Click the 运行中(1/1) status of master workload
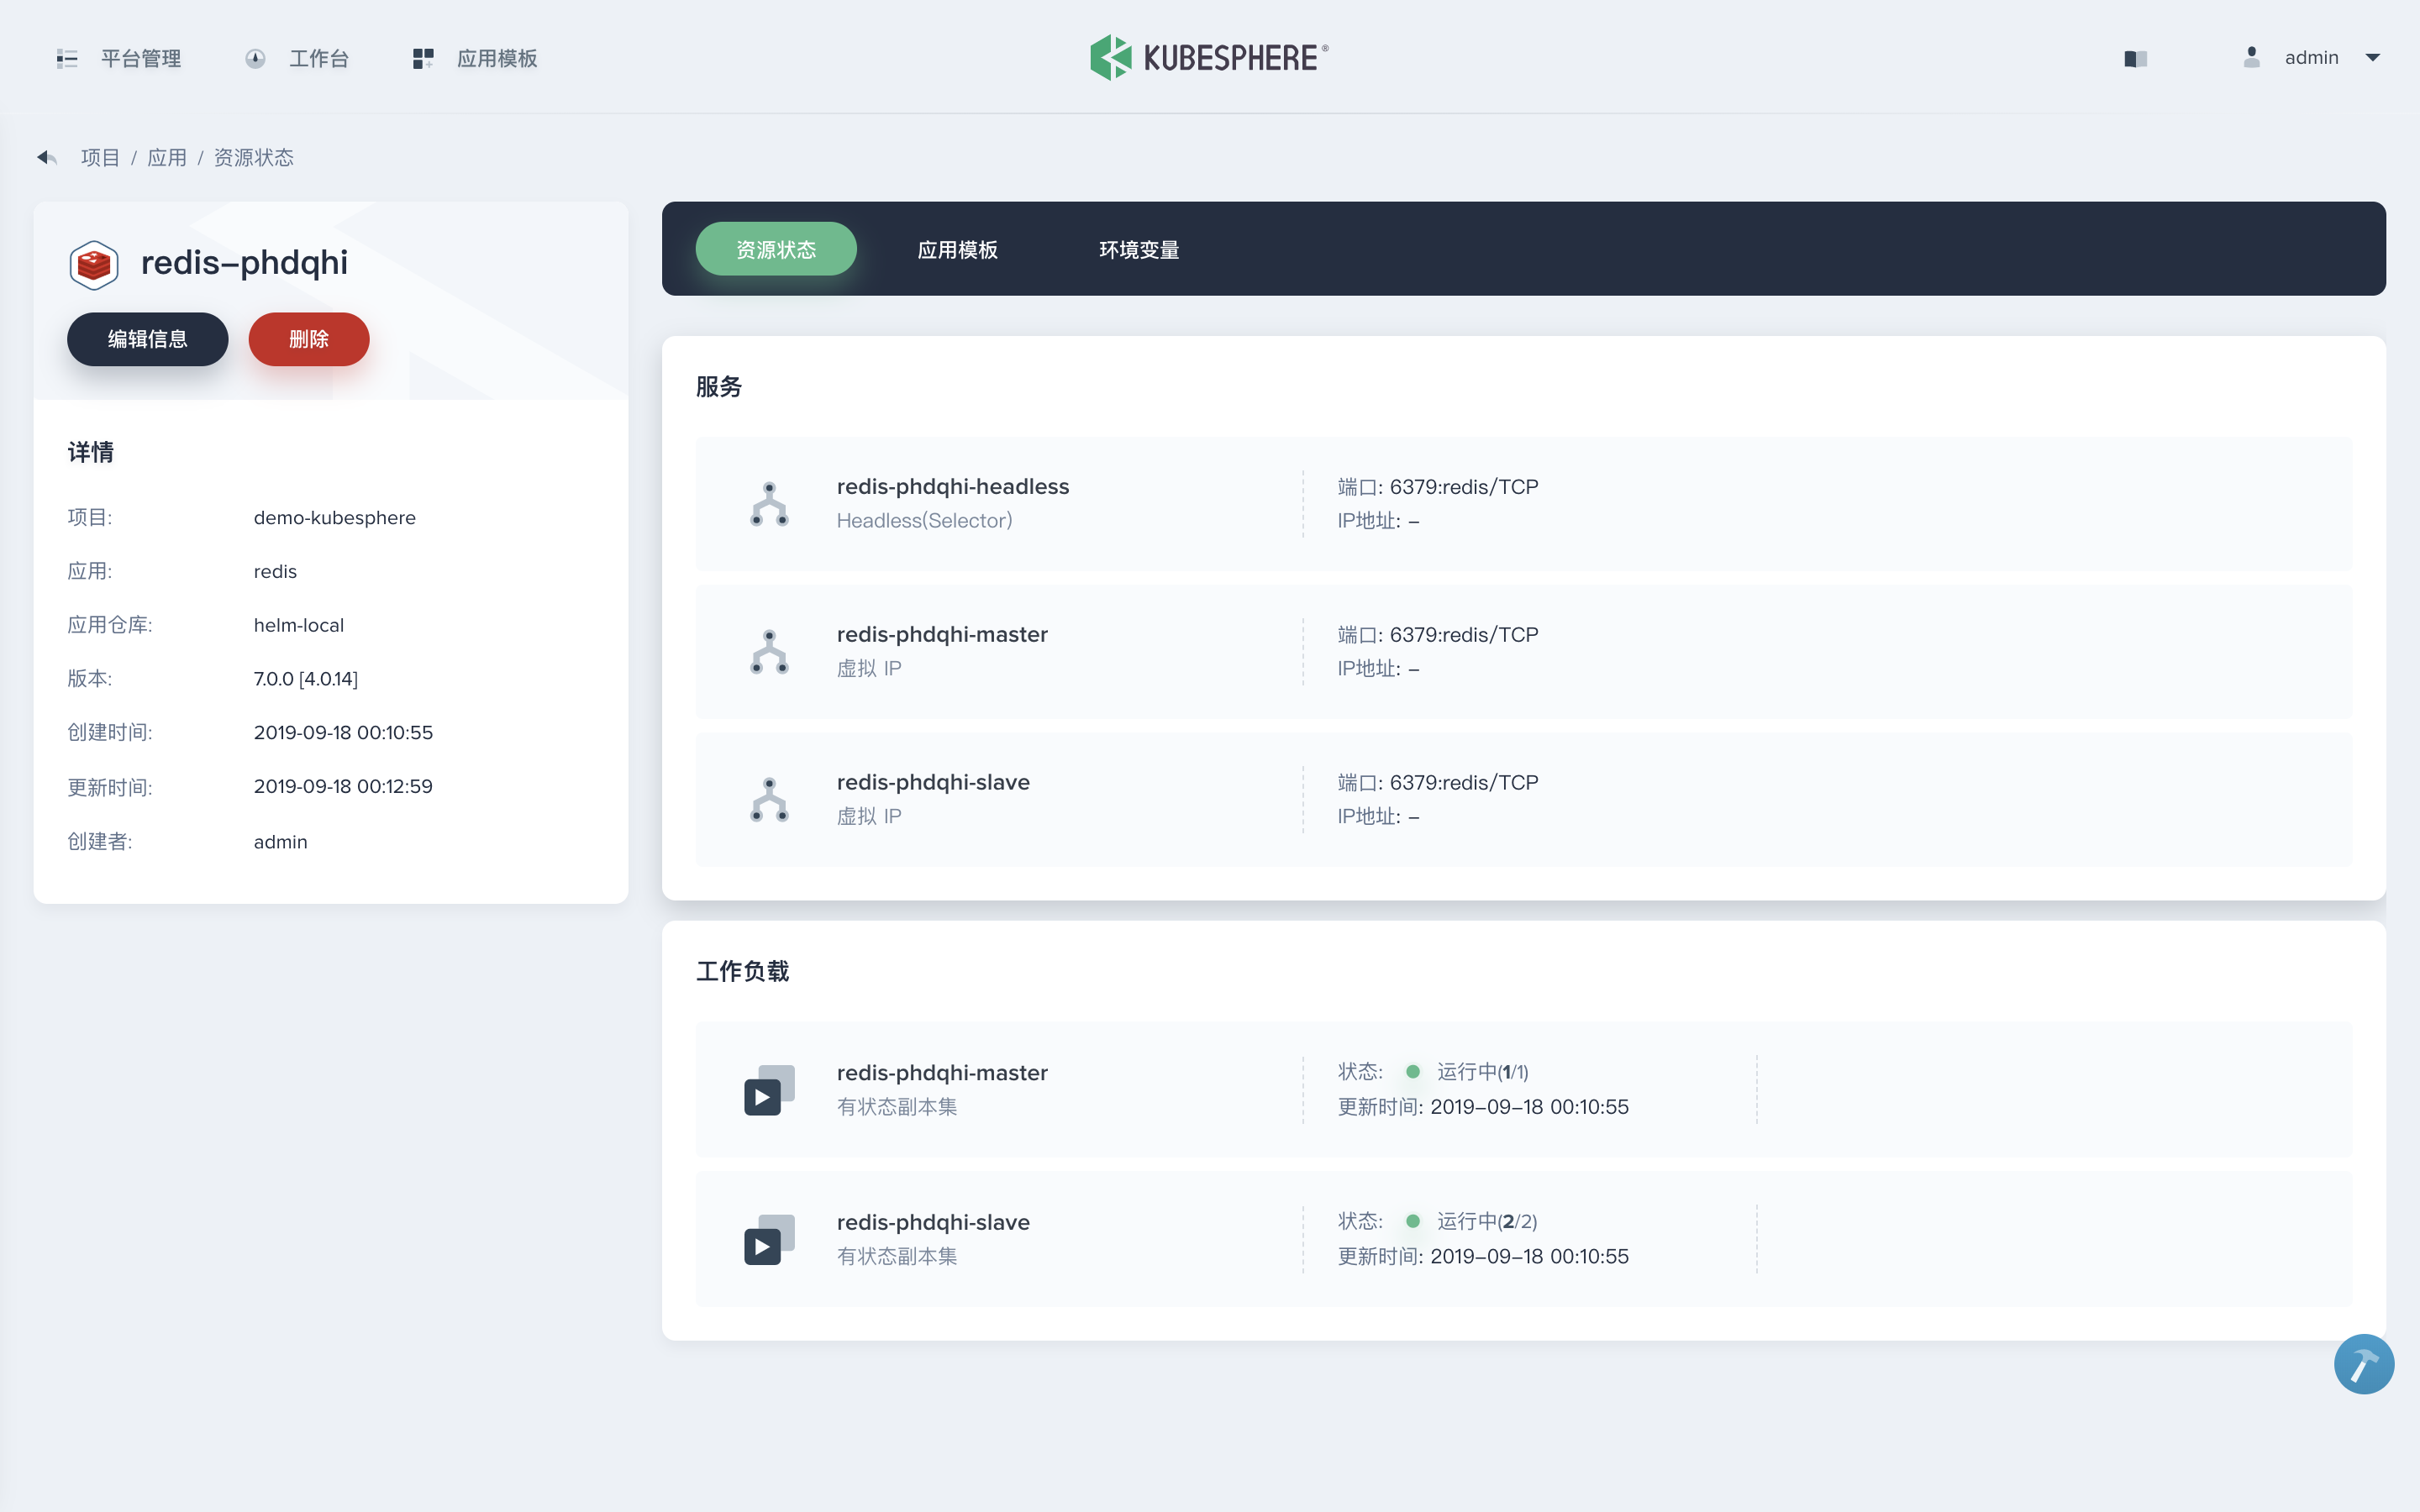This screenshot has width=2420, height=1512. (x=1482, y=1072)
